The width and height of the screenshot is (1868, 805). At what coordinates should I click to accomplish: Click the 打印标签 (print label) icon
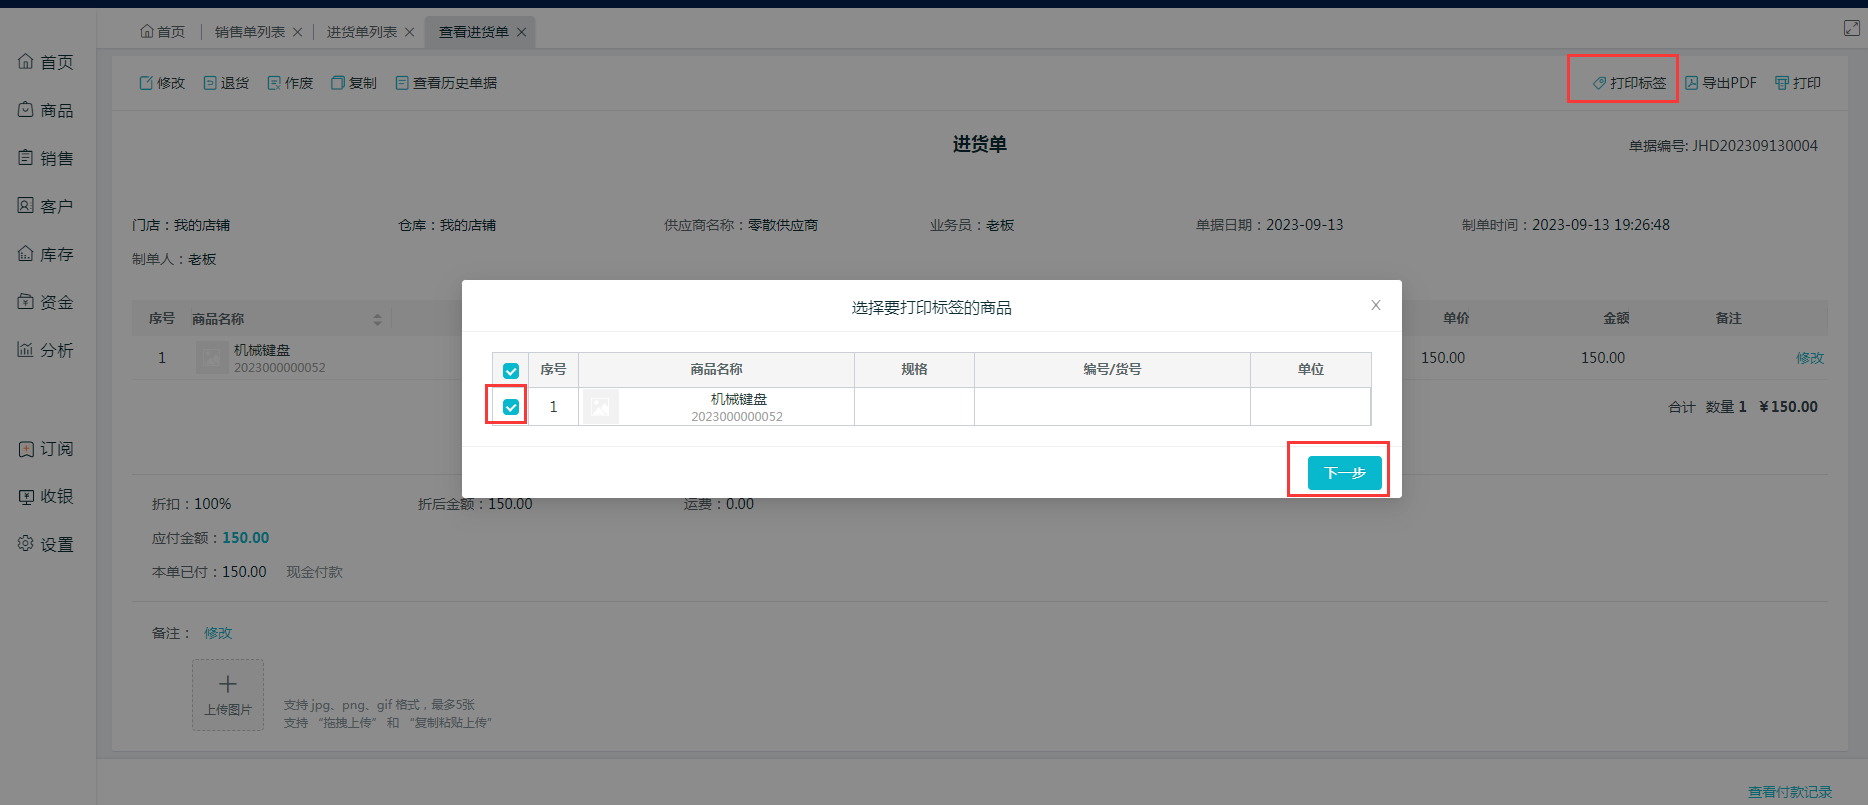coord(1600,83)
